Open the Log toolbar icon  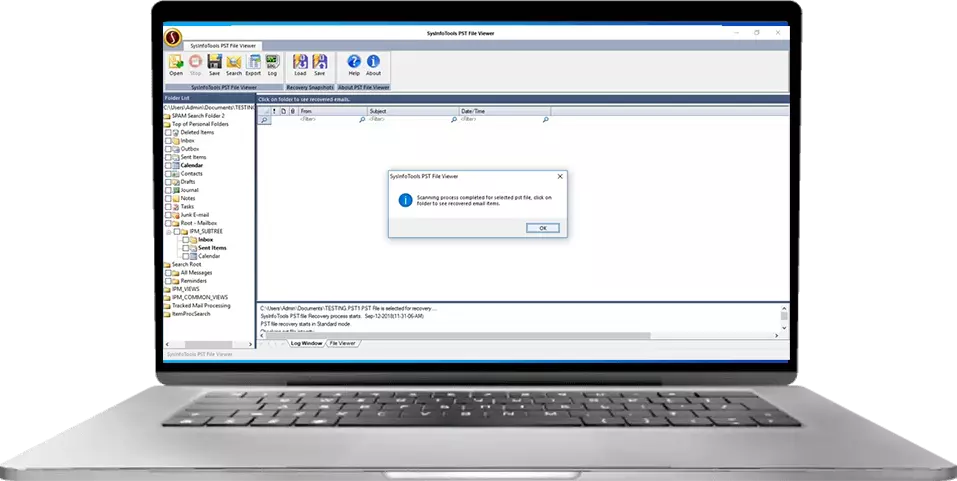click(x=272, y=62)
